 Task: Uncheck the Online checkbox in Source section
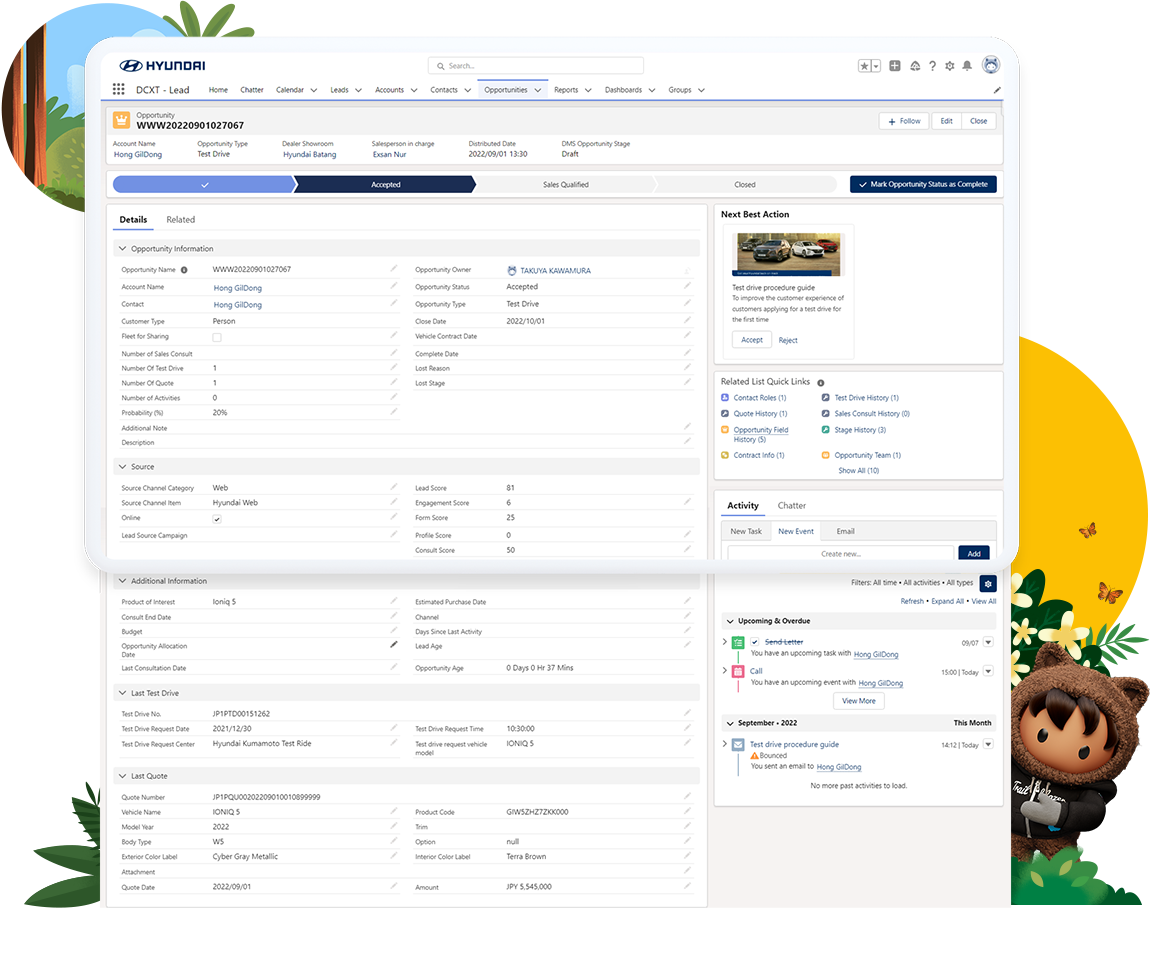(217, 519)
